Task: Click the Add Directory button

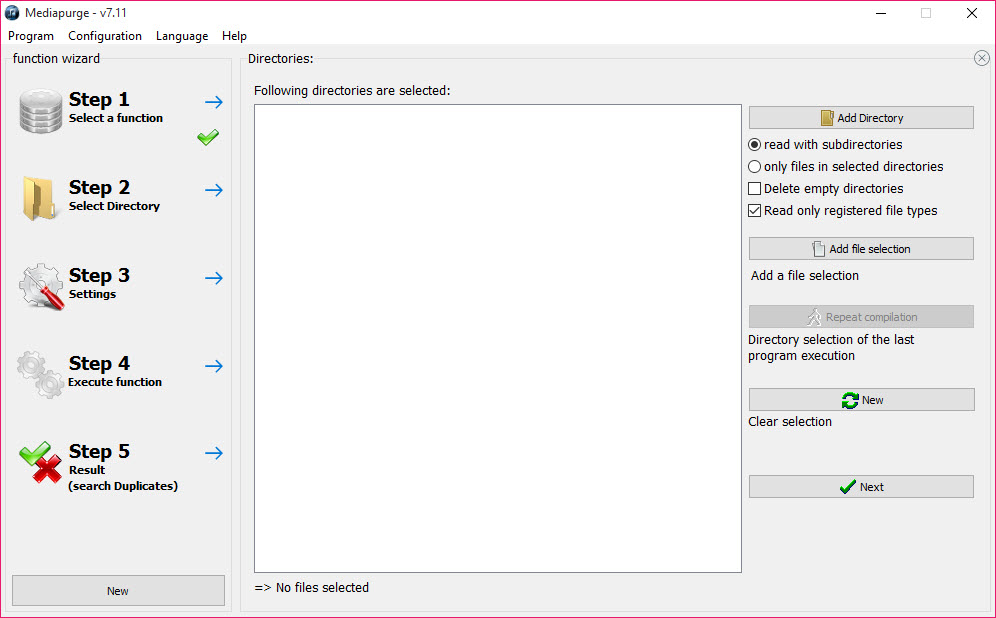Action: click(x=861, y=118)
